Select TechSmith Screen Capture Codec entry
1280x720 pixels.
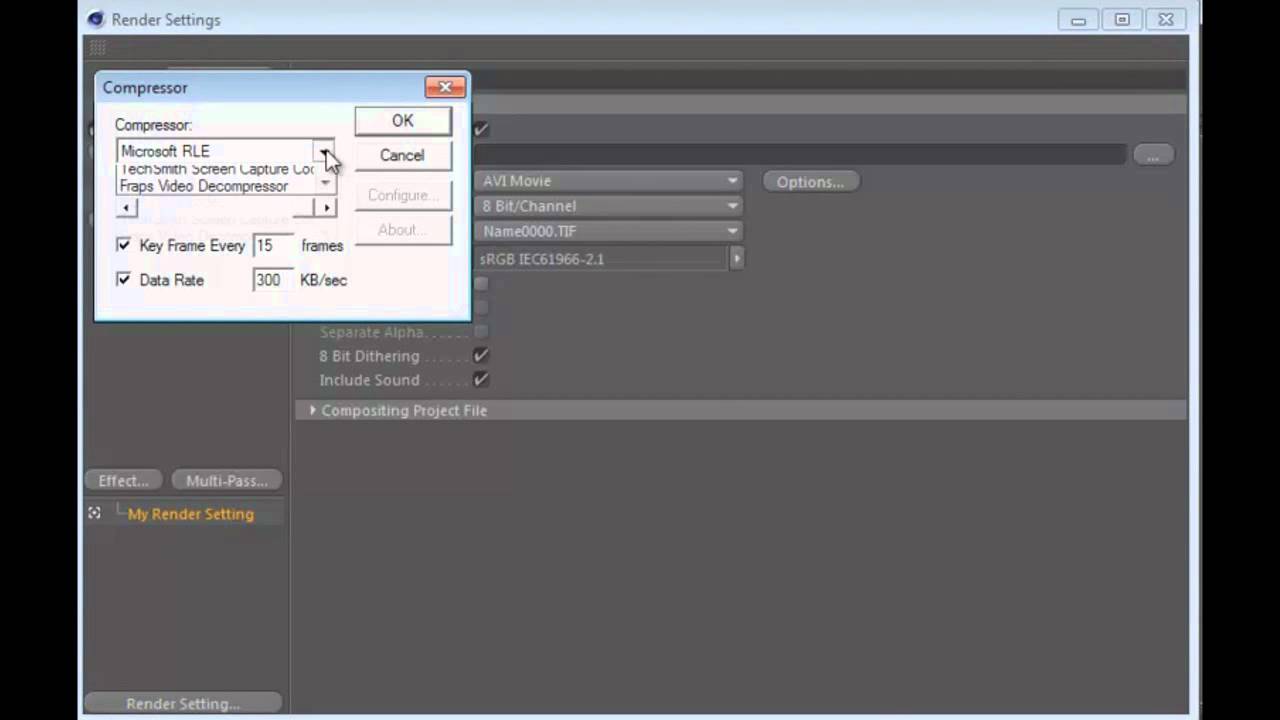point(217,169)
